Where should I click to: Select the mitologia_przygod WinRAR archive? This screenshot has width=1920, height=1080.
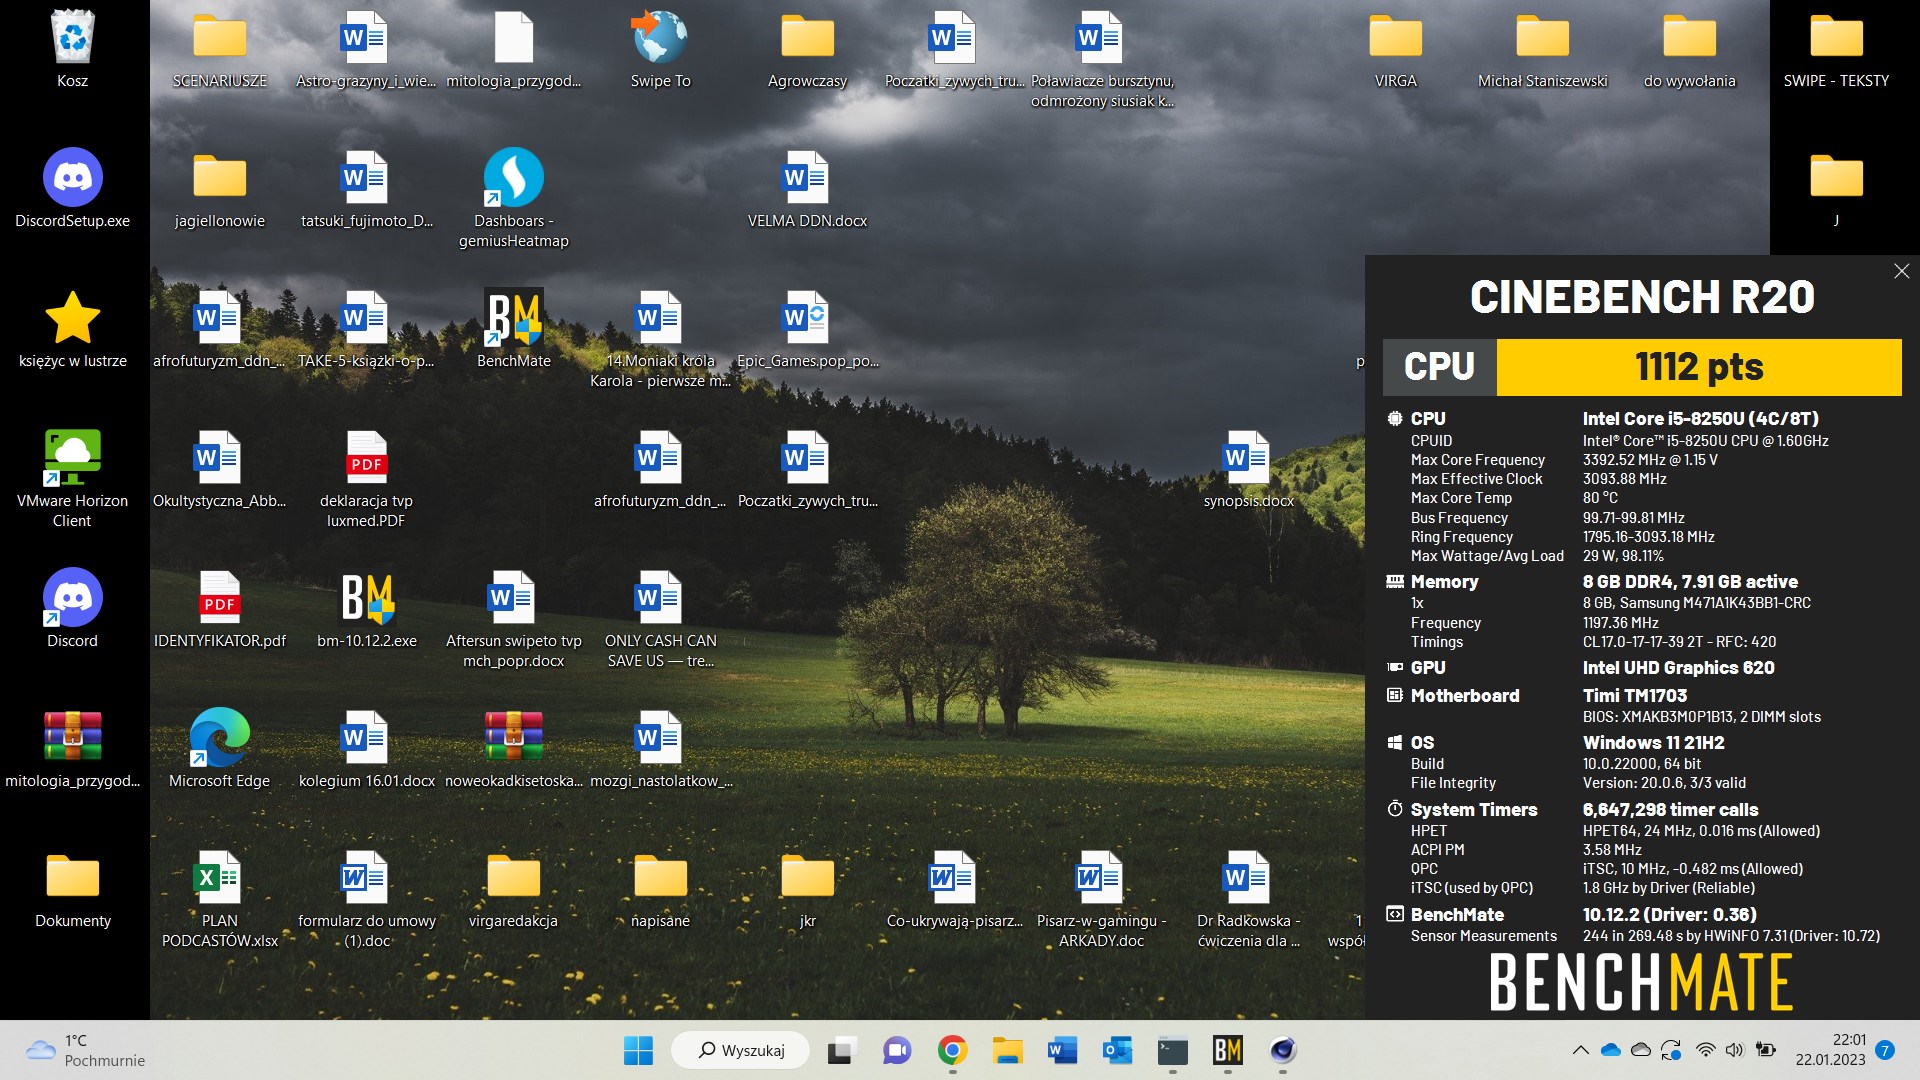(73, 737)
